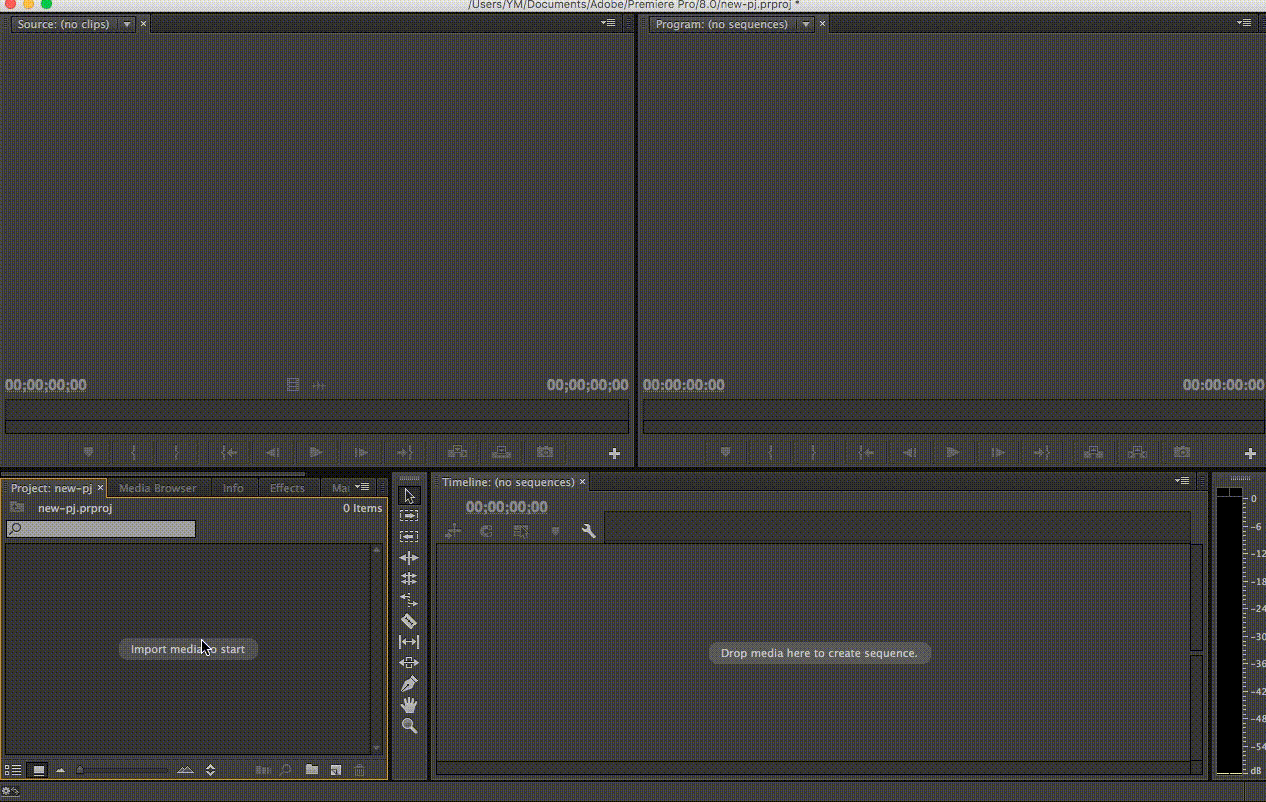Click Mark Out in Program monitor
The width and height of the screenshot is (1266, 802).
[x=813, y=453]
